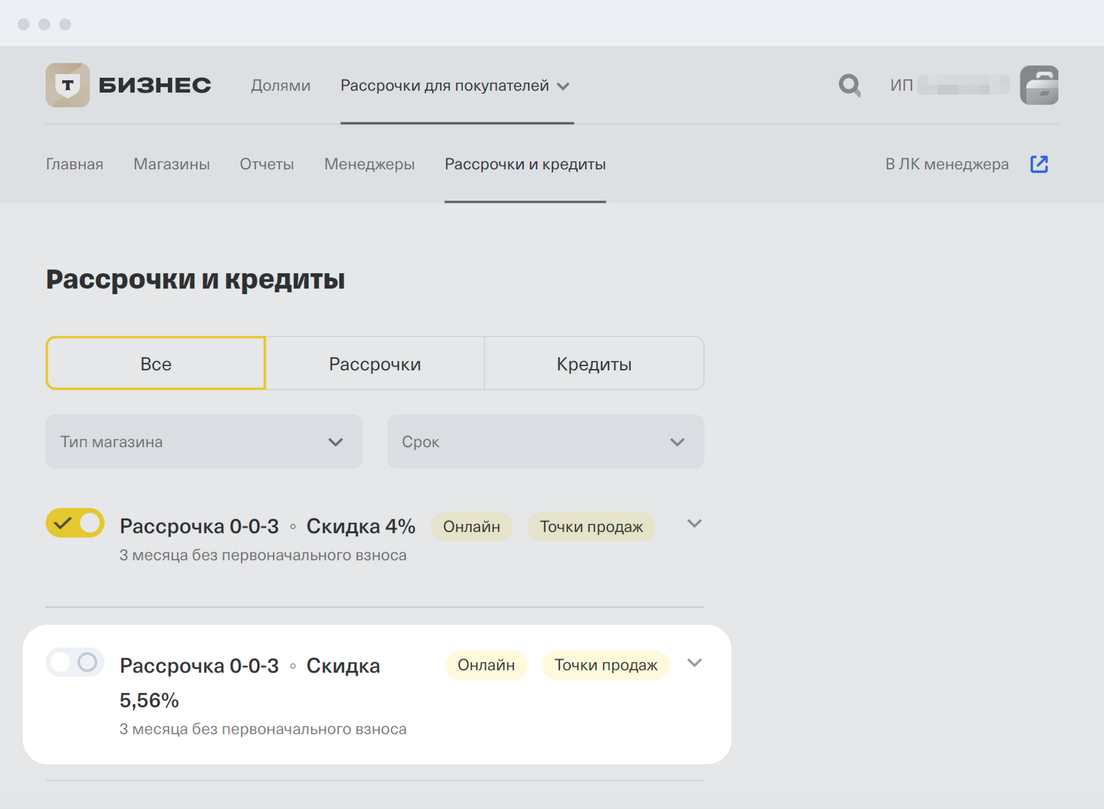Go to the Долями section

tap(281, 86)
